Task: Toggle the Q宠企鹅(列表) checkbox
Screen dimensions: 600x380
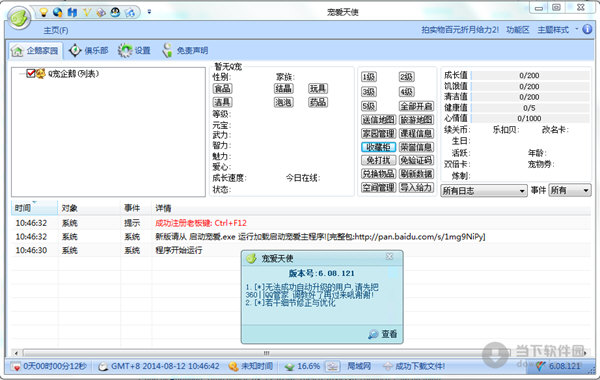Action: point(31,73)
